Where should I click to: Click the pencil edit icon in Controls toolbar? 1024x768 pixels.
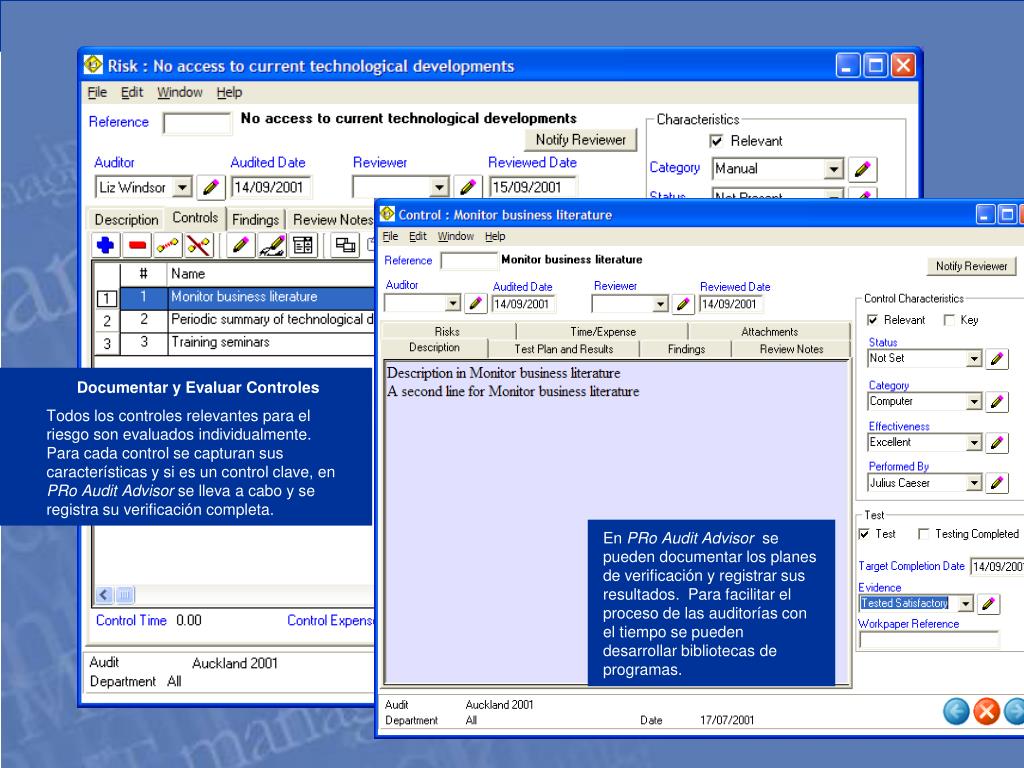[x=240, y=246]
